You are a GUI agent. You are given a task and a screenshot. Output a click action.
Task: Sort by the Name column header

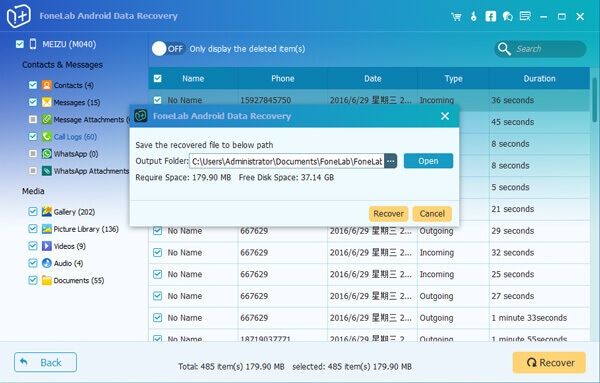[x=193, y=78]
